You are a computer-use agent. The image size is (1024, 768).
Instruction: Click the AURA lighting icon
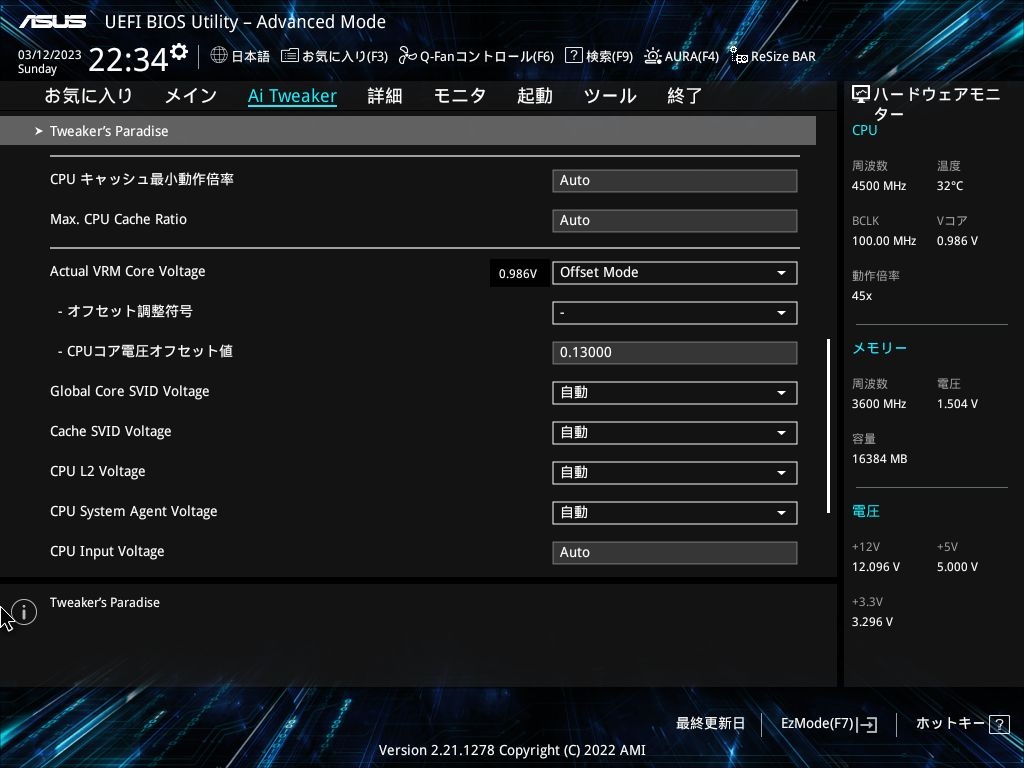(652, 56)
